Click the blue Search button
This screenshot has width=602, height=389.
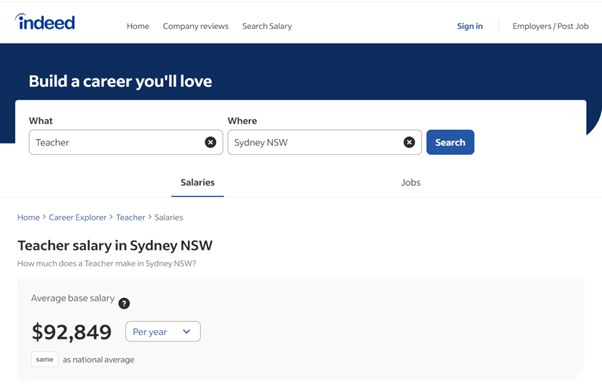(x=450, y=142)
